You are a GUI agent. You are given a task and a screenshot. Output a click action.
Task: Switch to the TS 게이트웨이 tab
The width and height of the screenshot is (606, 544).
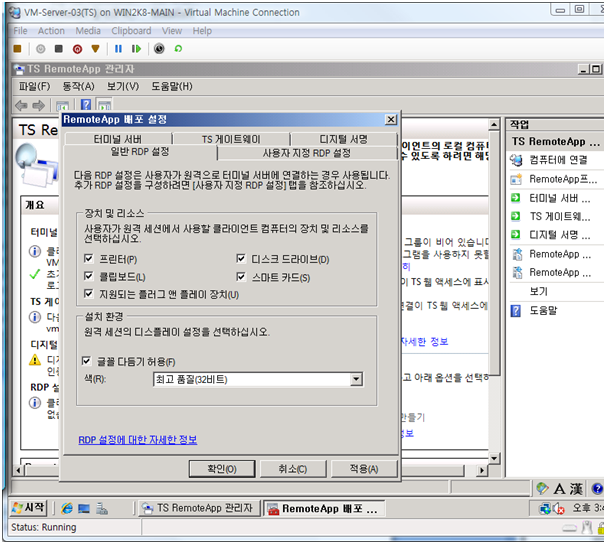231,139
